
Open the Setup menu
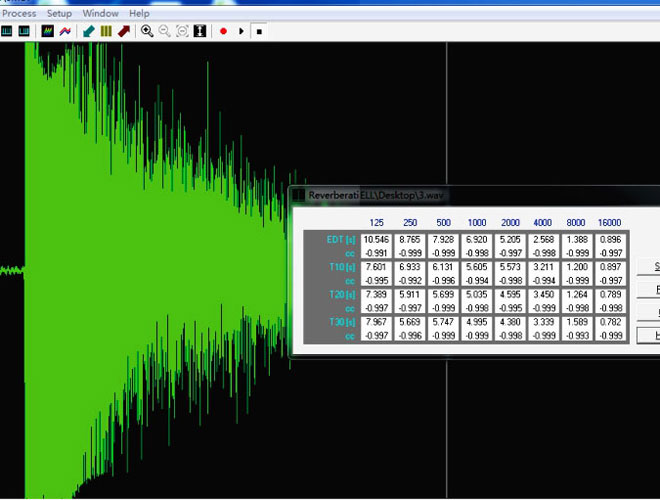(59, 13)
